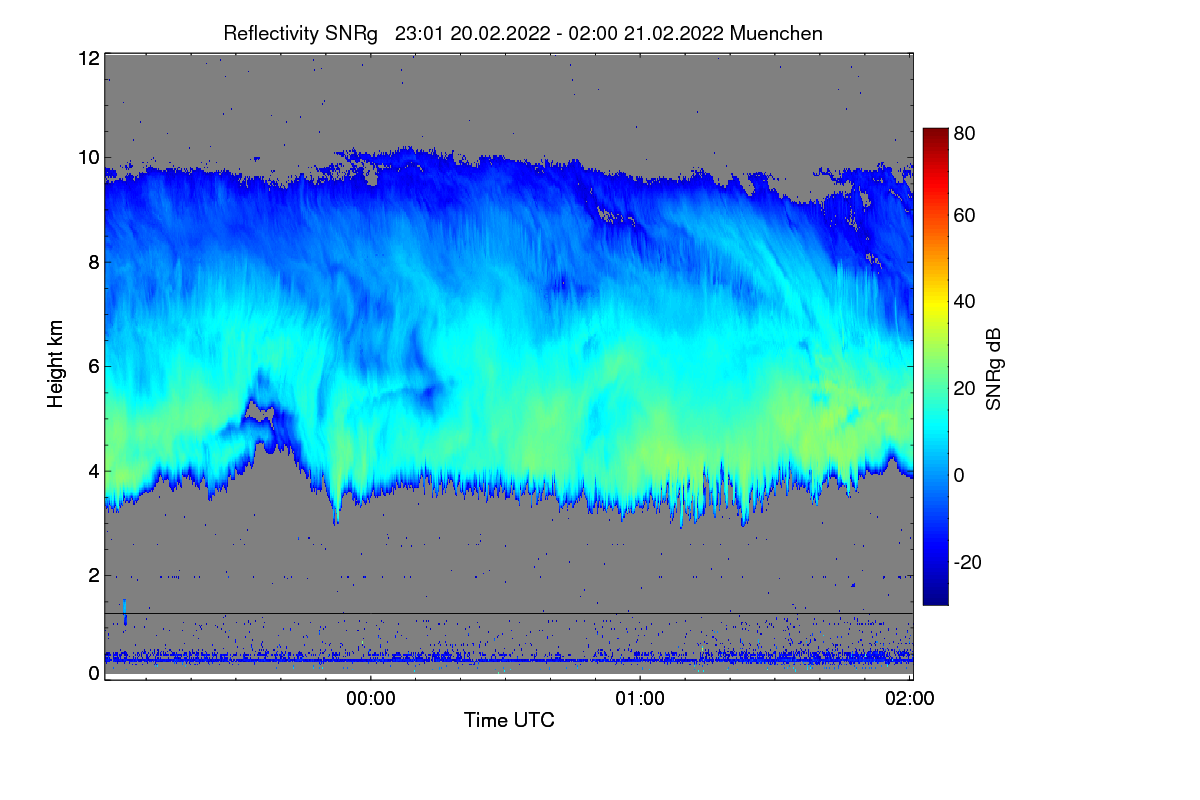Click the yellow band of the colorbar
Image resolution: width=1200 pixels, height=800 pixels.
[935, 301]
